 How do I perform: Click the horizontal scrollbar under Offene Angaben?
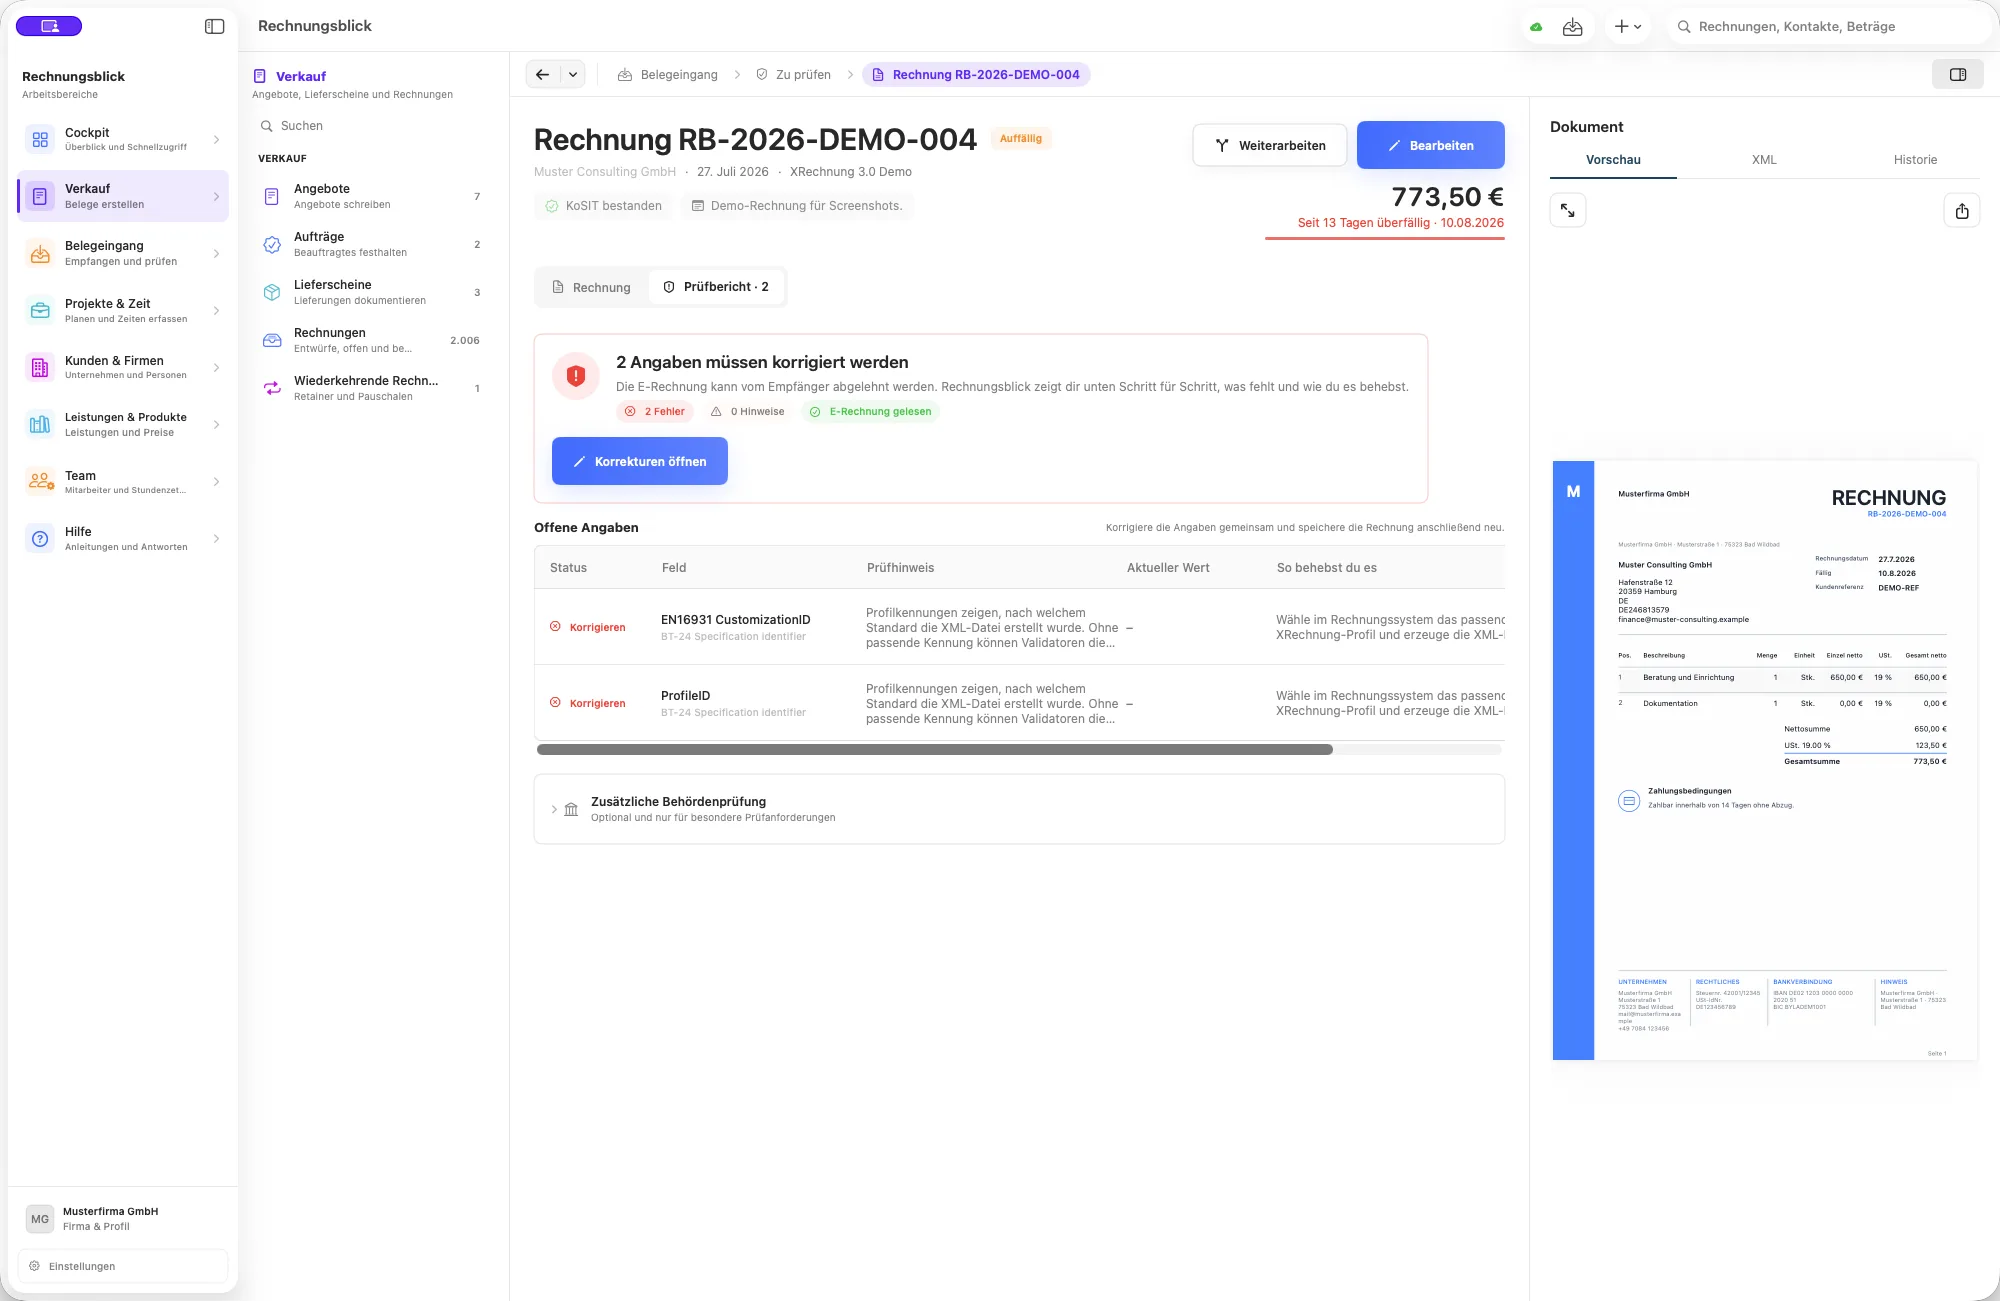934,749
